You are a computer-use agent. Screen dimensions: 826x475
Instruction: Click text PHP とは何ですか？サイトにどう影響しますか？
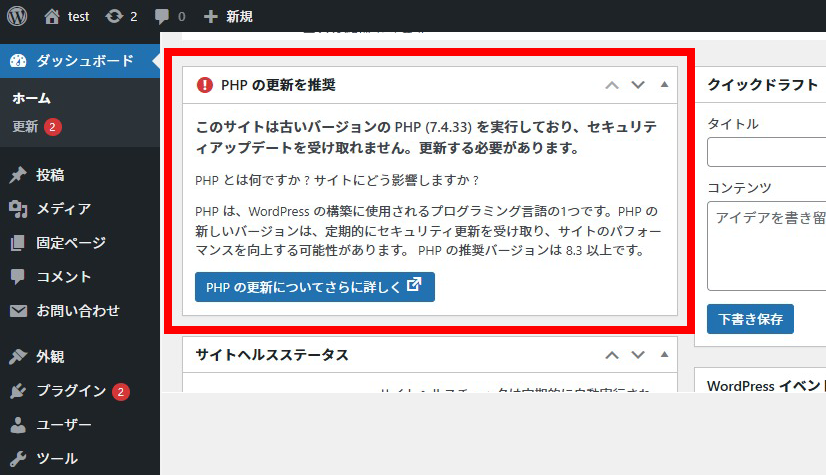337,181
